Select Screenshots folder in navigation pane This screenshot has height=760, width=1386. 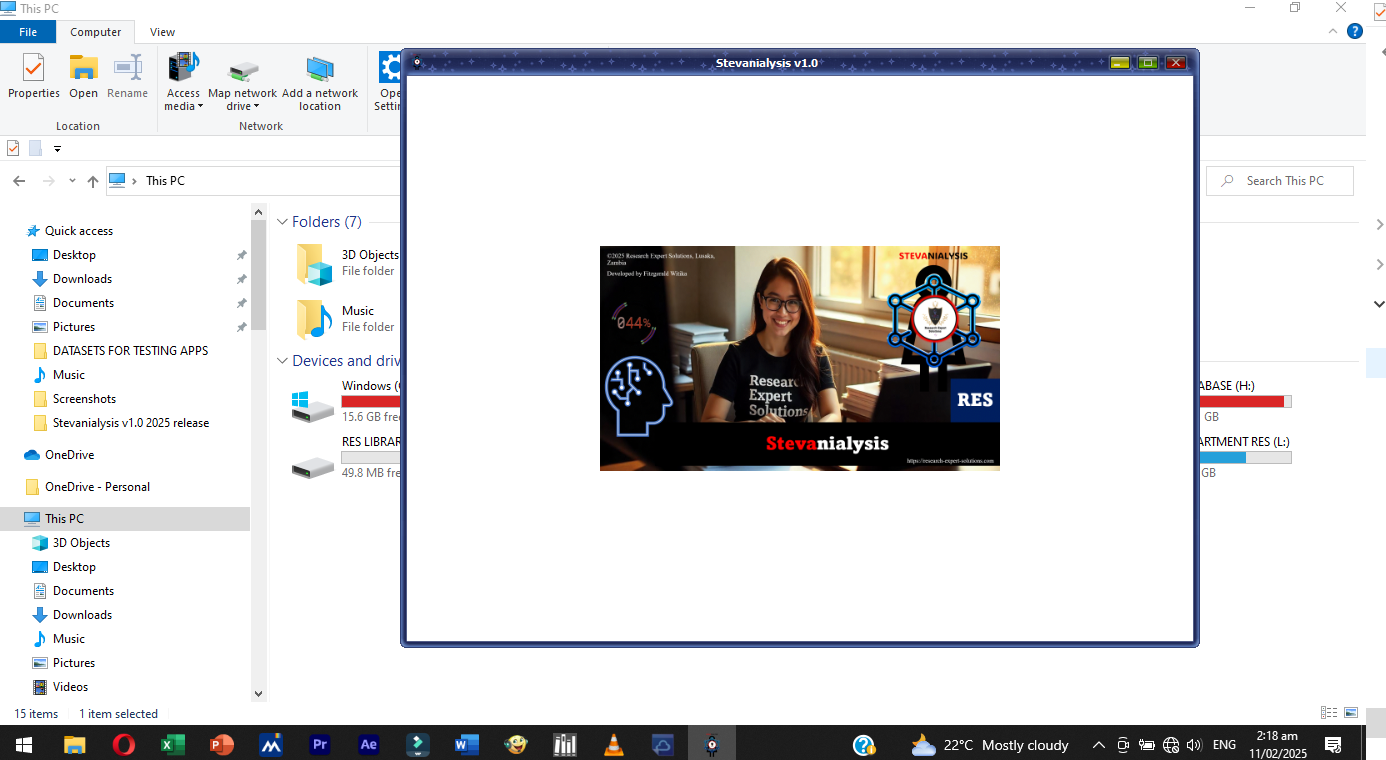pyautogui.click(x=84, y=399)
